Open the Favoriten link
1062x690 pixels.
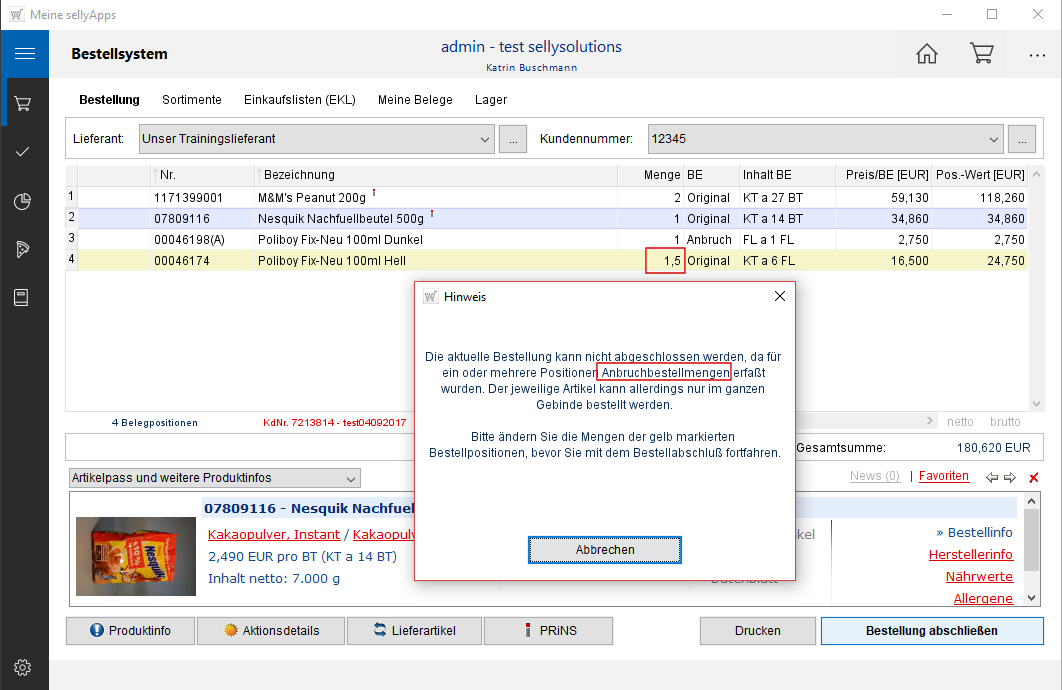943,476
